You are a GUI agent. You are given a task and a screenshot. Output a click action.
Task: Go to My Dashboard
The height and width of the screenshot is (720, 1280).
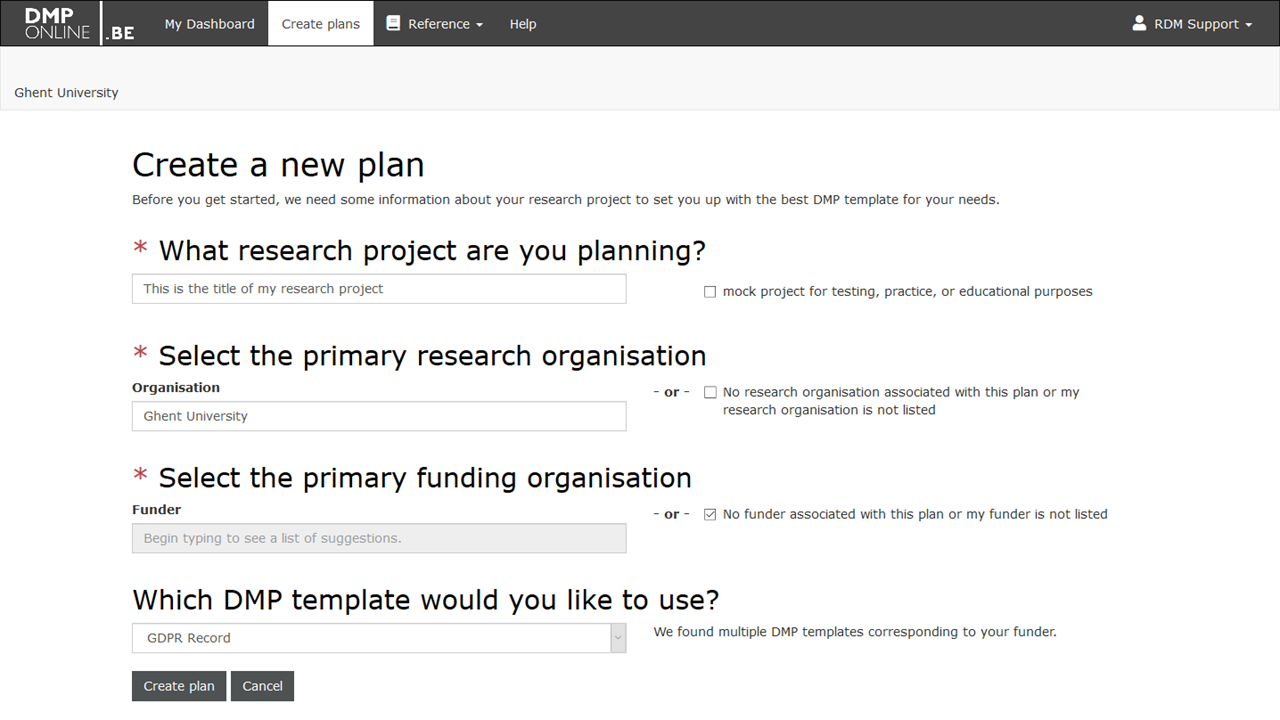click(209, 24)
